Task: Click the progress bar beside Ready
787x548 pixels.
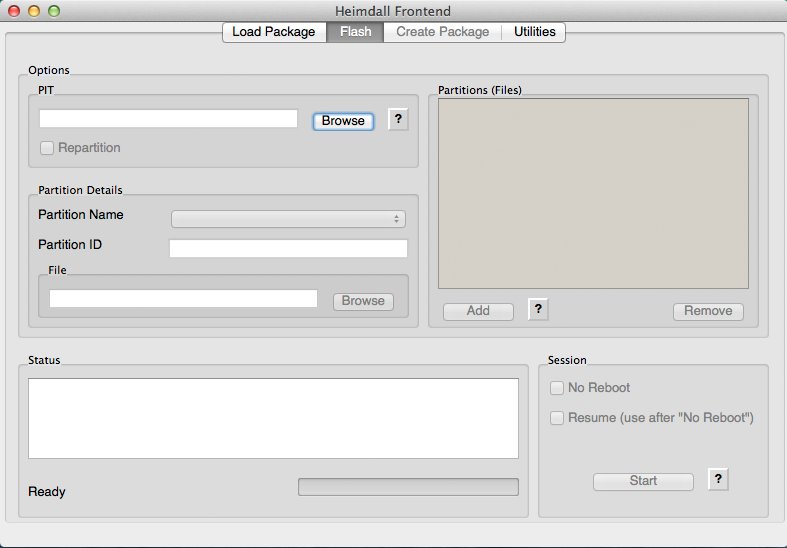Action: pos(409,487)
